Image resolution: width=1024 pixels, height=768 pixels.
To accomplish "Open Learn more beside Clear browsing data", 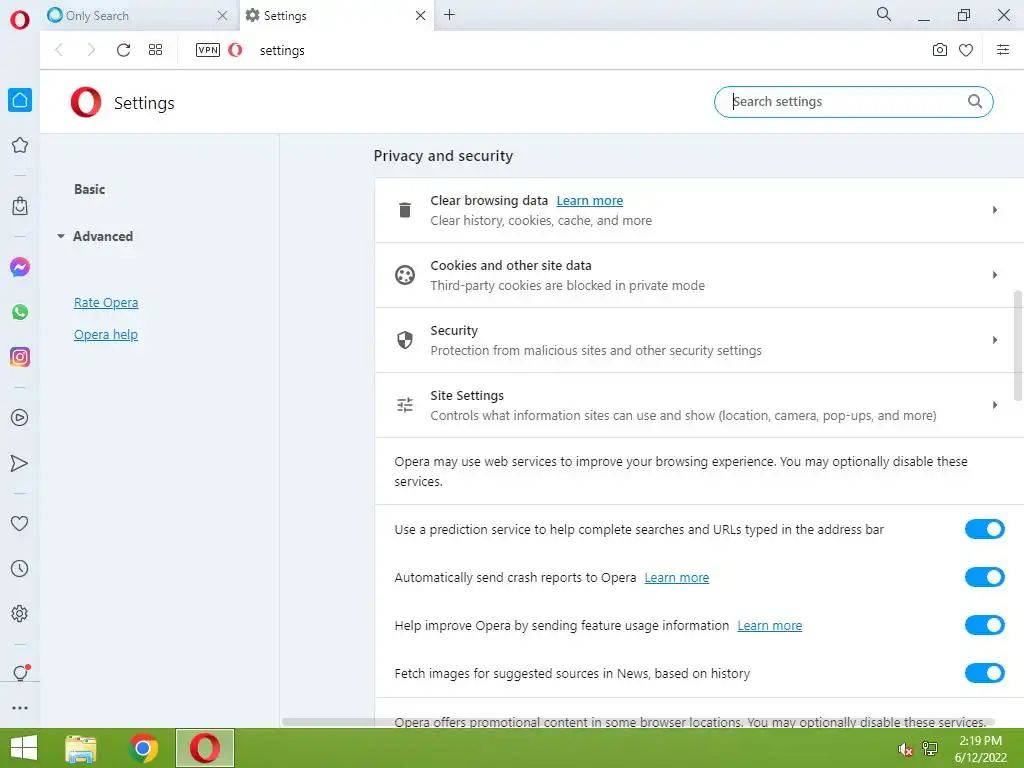I will click(590, 200).
